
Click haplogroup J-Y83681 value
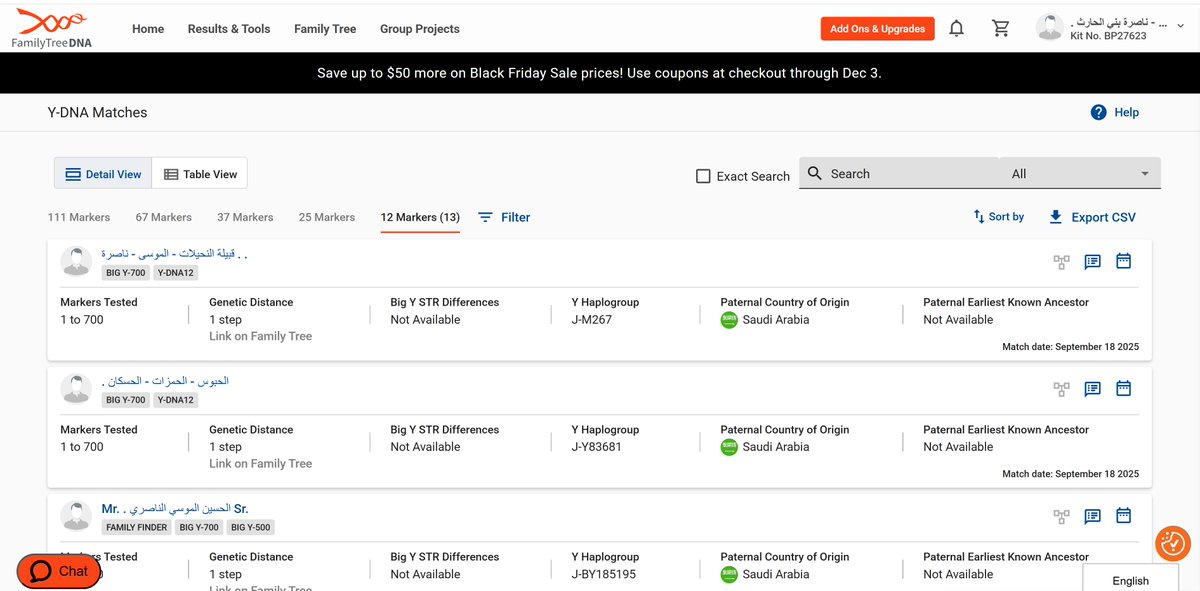pos(597,447)
